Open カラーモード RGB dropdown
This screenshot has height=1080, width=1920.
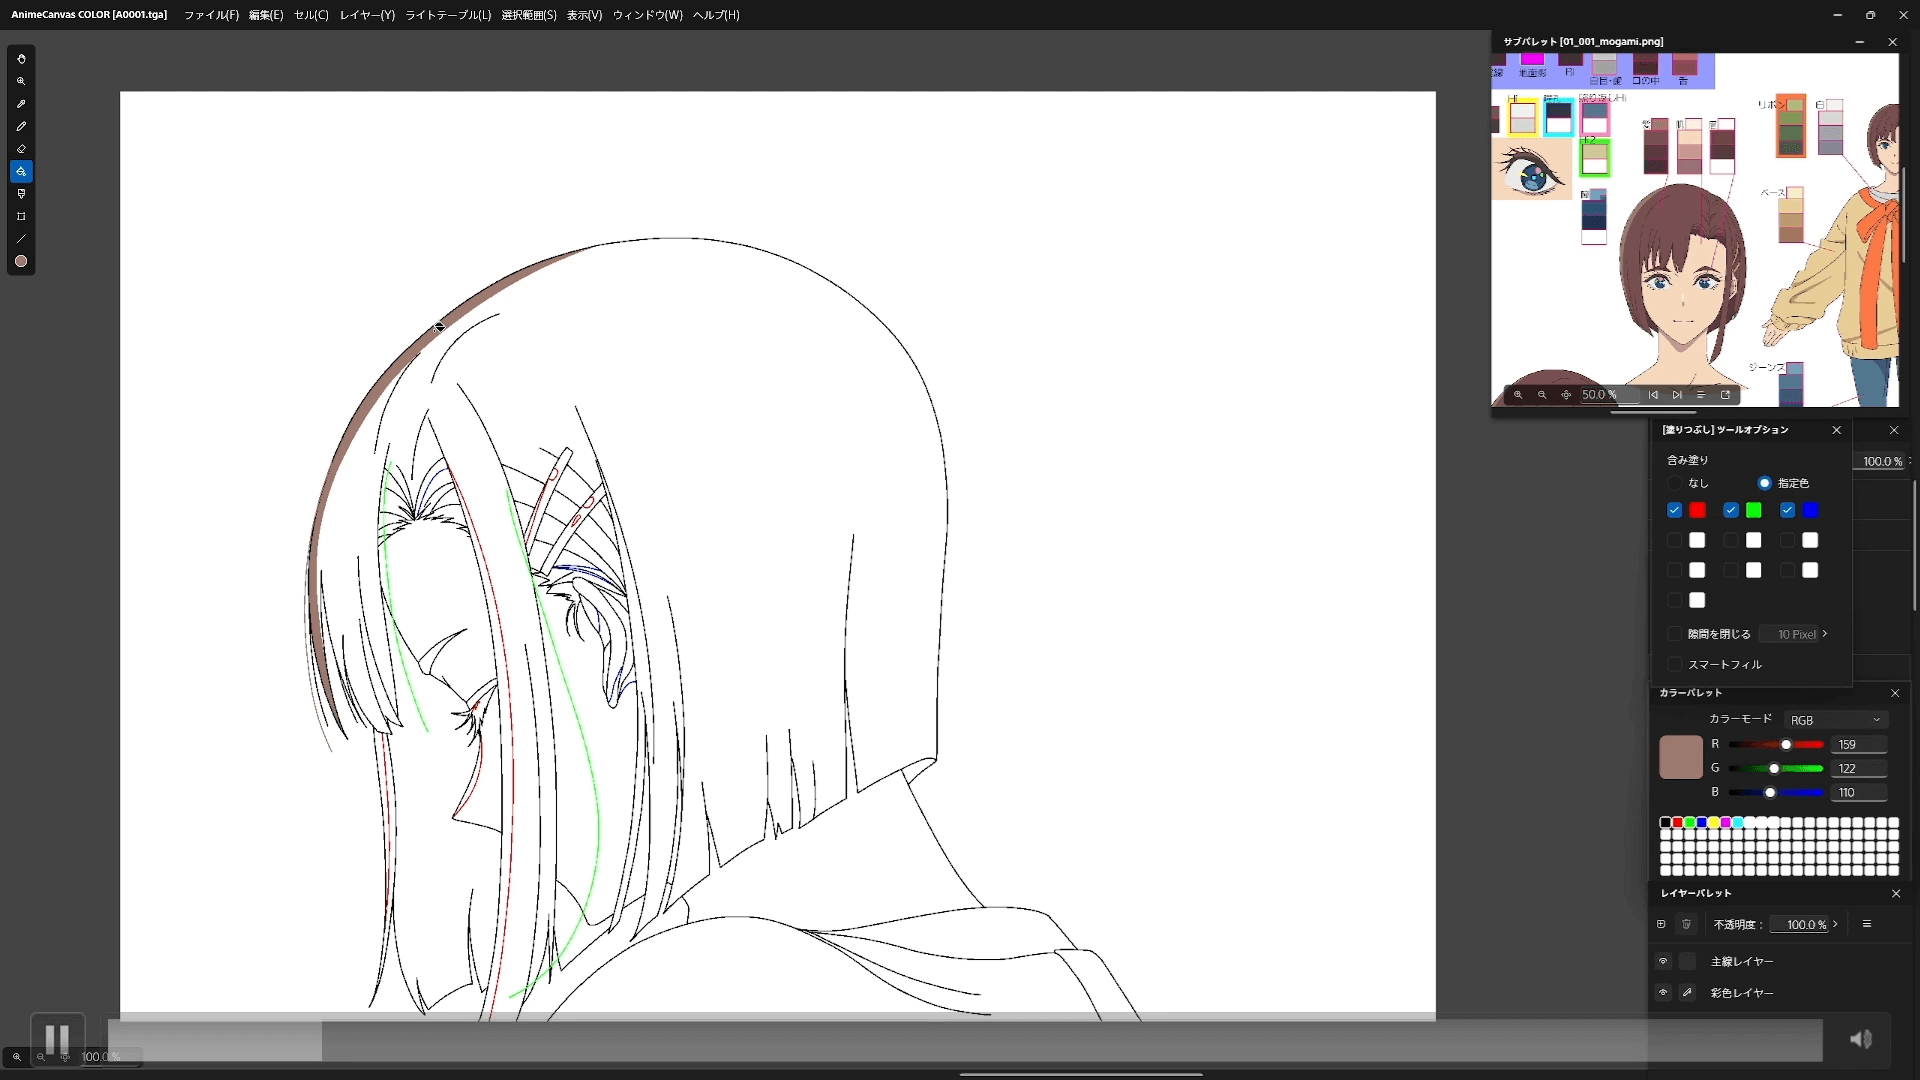(x=1834, y=720)
